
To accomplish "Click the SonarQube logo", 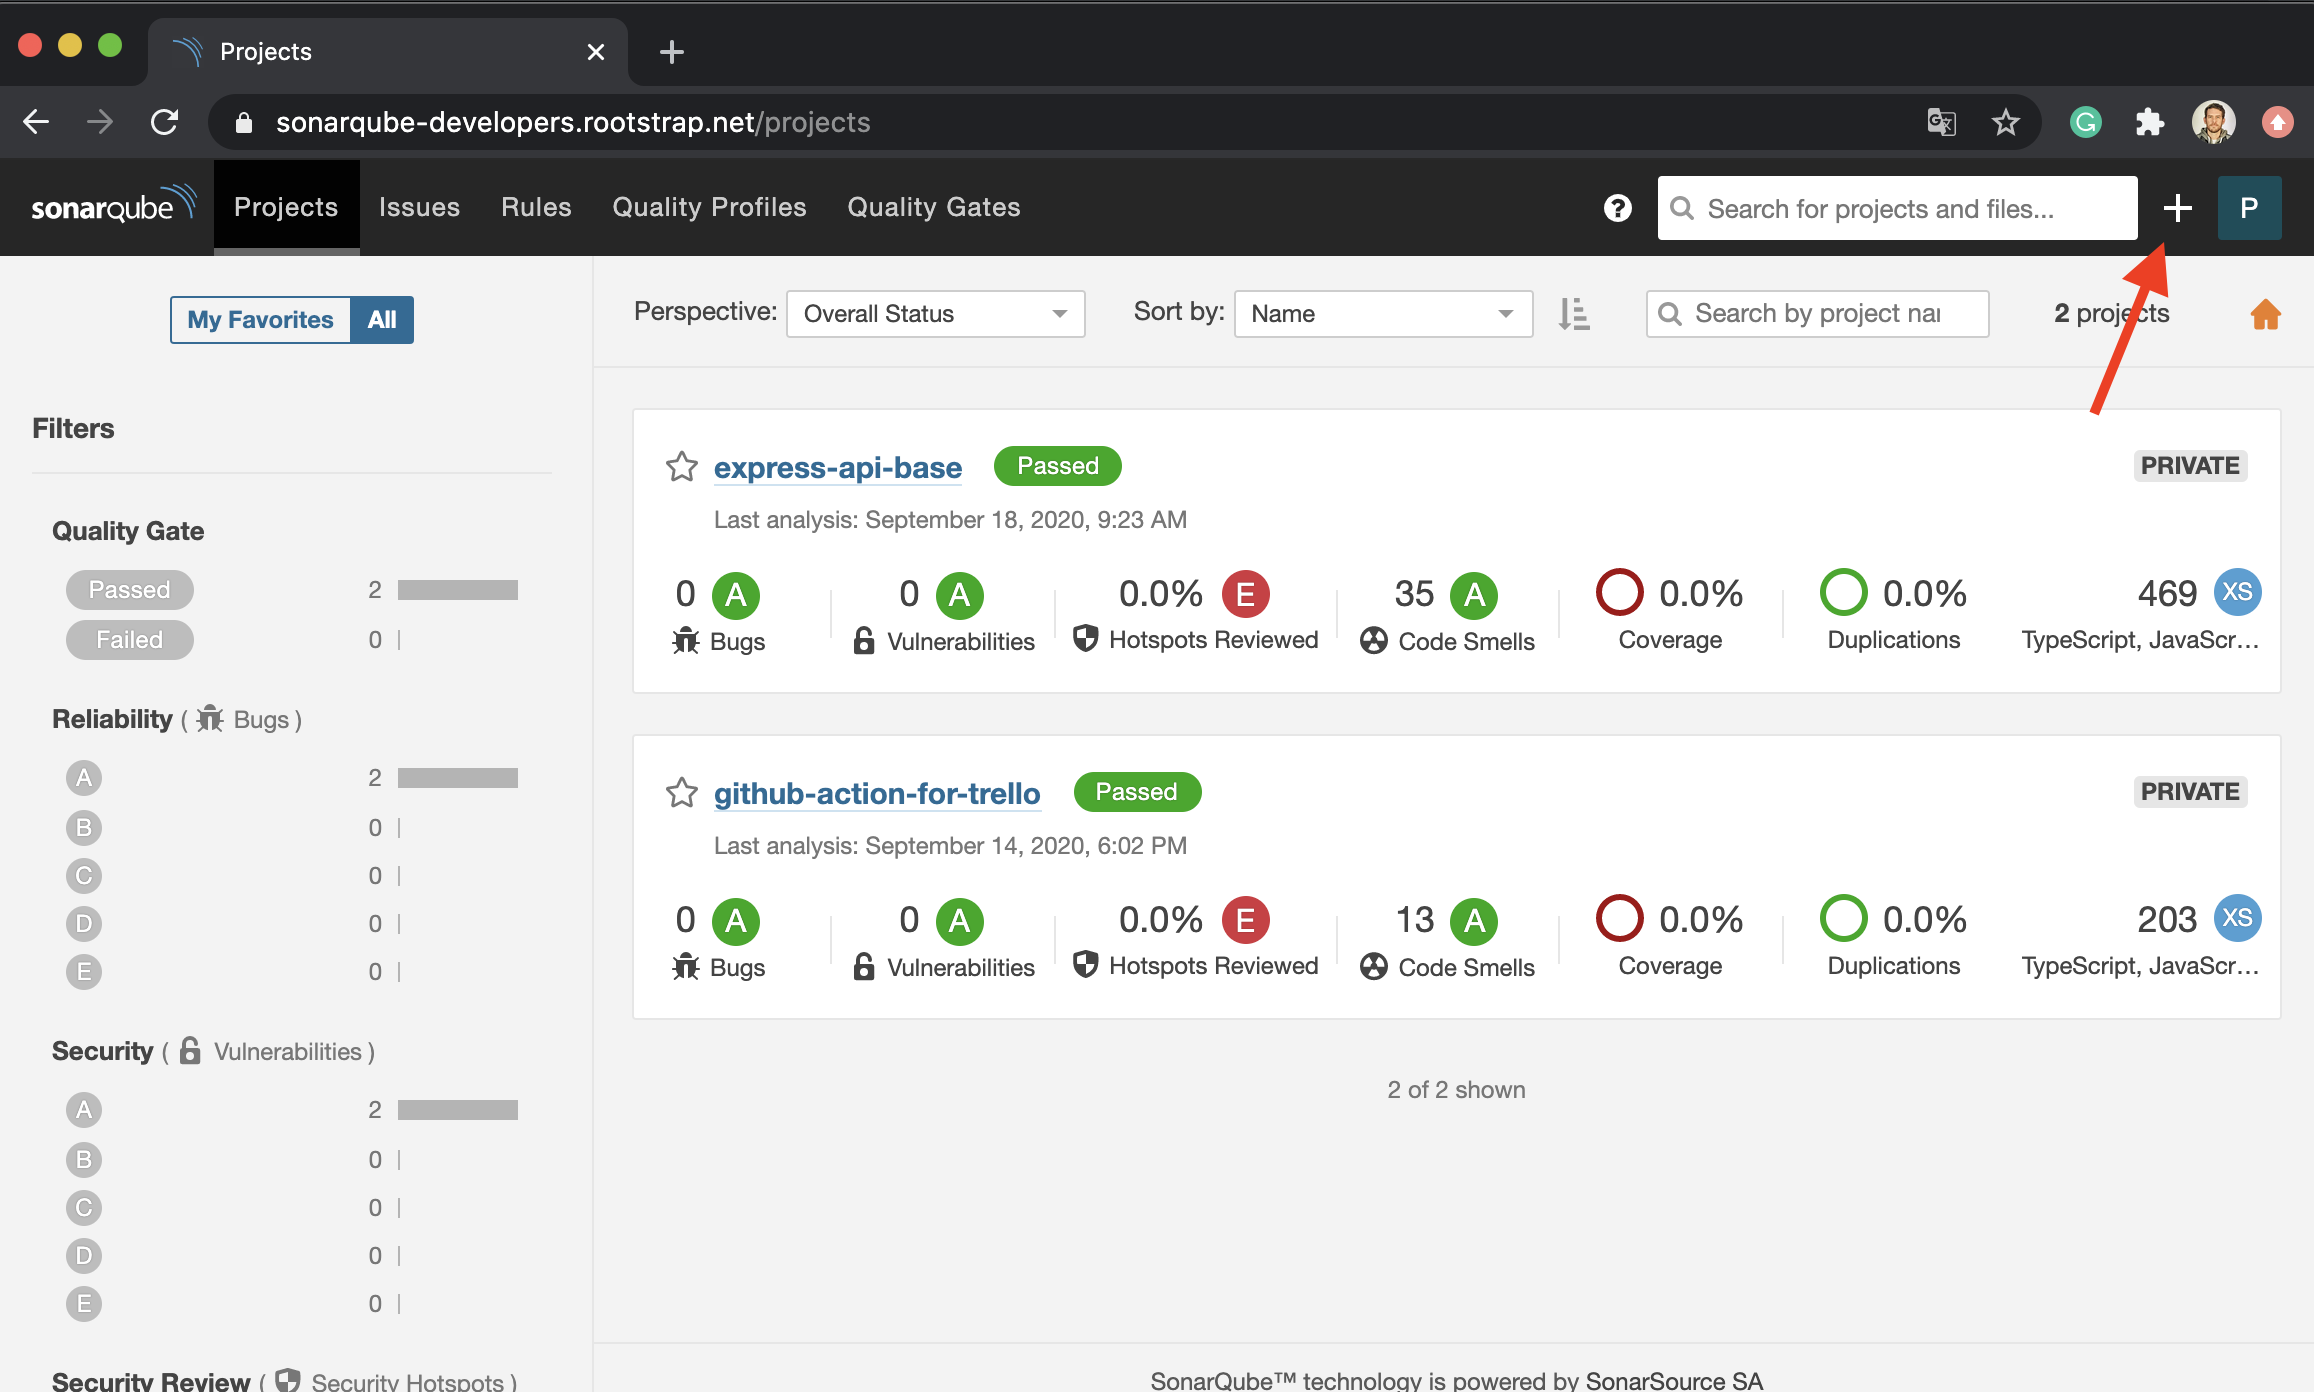I will click(112, 205).
